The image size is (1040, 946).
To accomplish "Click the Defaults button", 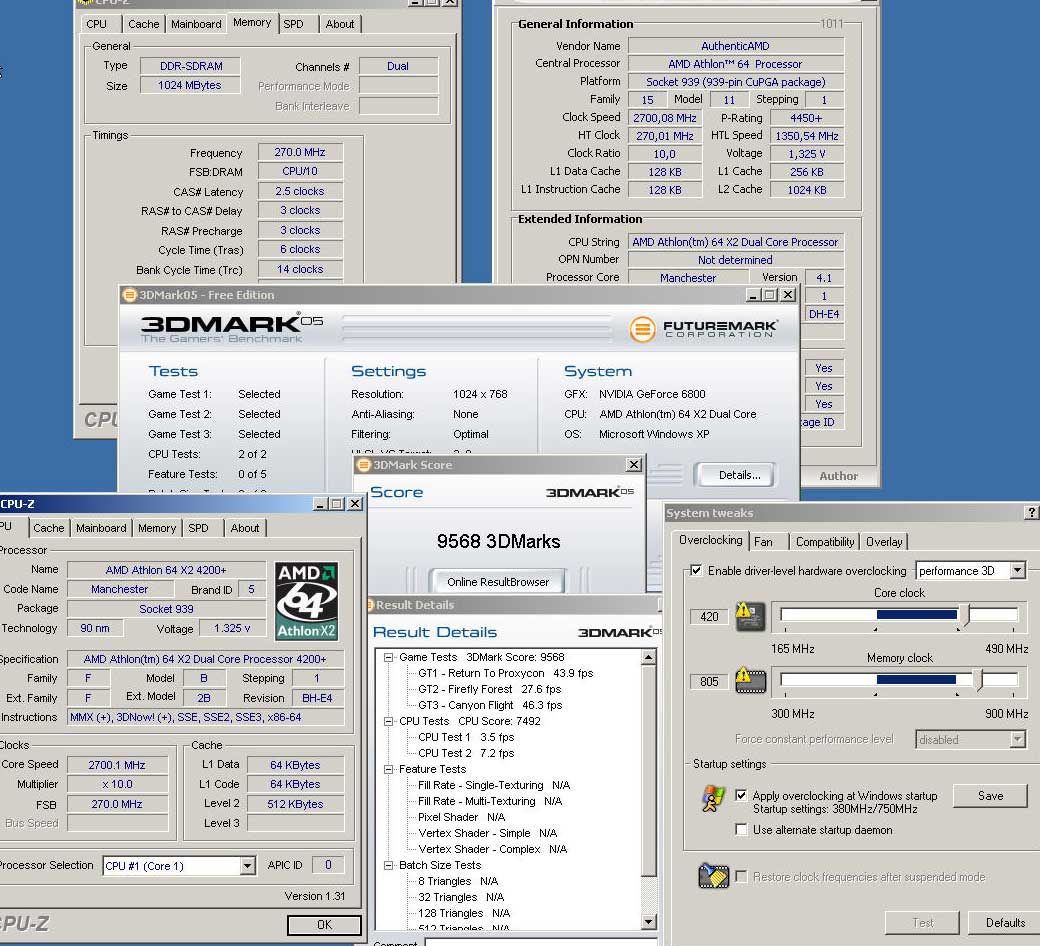I will coord(1005,923).
